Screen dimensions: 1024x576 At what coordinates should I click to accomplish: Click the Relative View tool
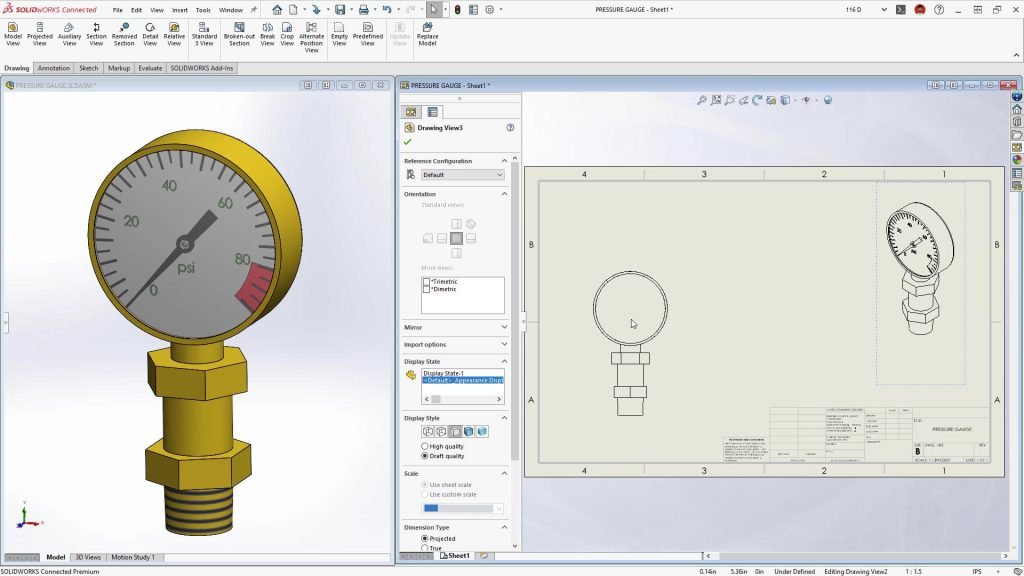(174, 34)
